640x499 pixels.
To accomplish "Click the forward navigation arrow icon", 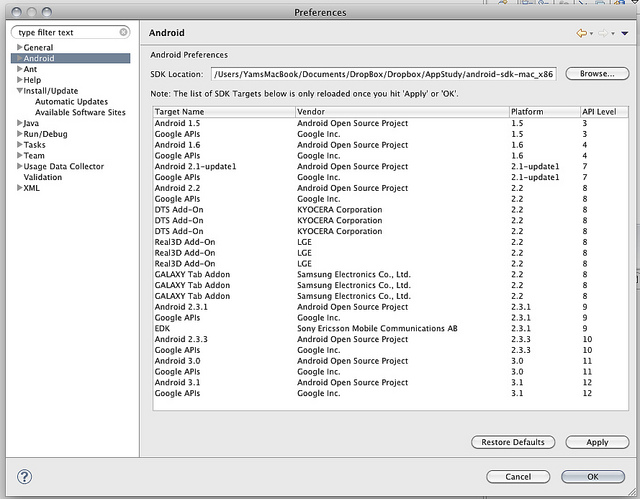I will pyautogui.click(x=603, y=33).
